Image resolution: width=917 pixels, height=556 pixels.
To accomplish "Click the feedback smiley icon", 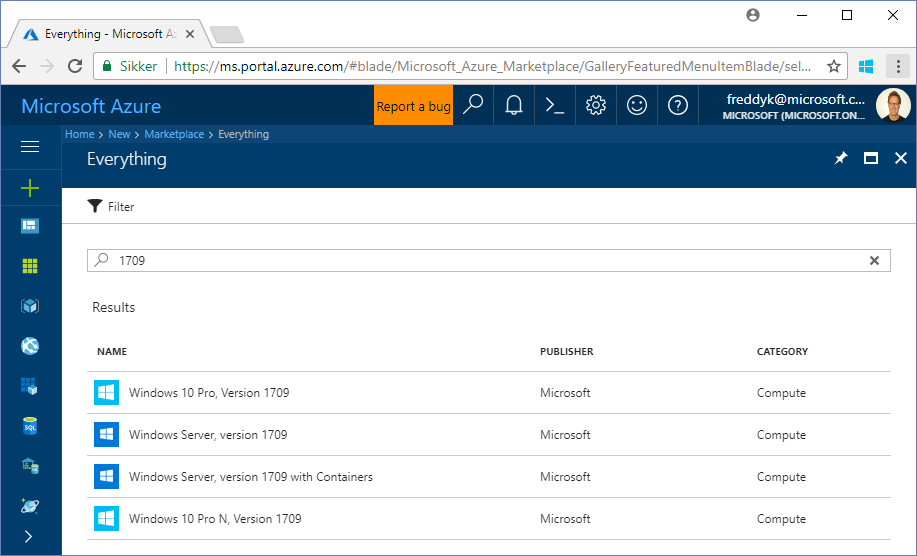I will coord(637,105).
